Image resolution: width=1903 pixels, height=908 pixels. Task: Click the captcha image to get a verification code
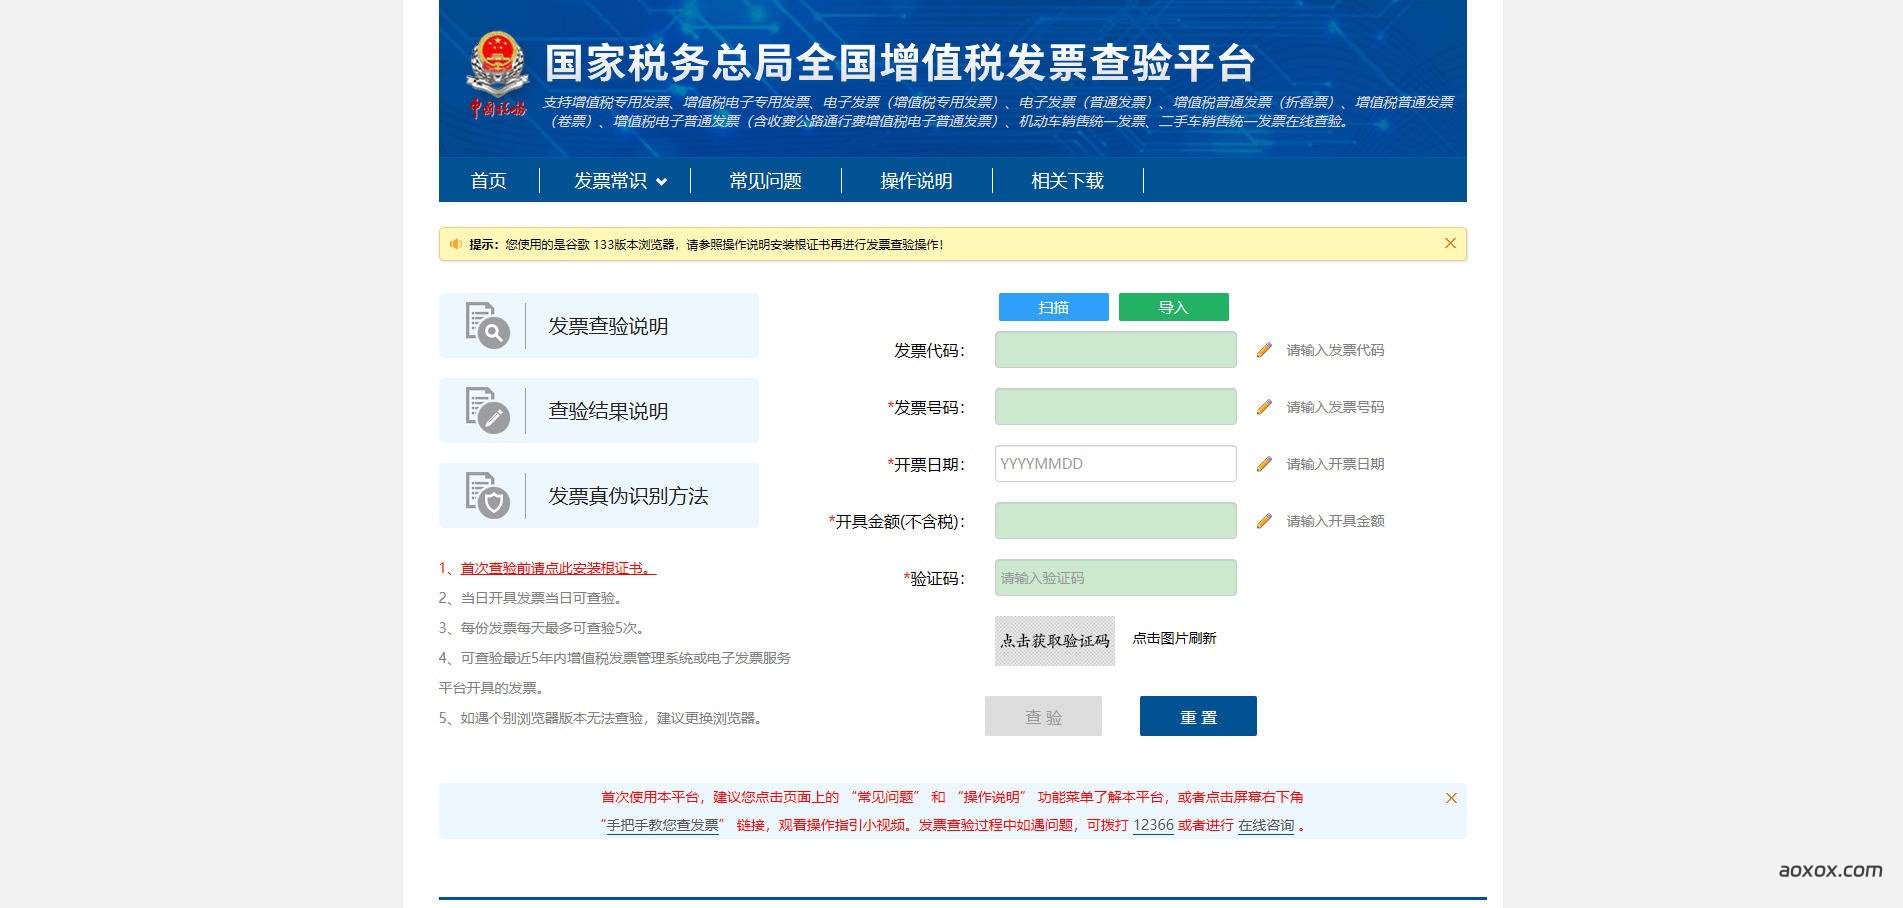point(1053,639)
